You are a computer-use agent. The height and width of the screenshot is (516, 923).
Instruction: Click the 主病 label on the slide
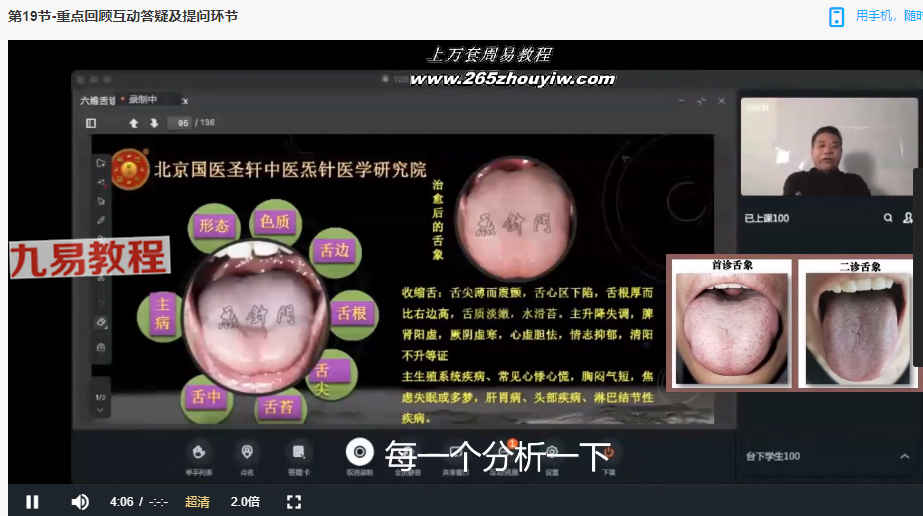click(x=162, y=313)
